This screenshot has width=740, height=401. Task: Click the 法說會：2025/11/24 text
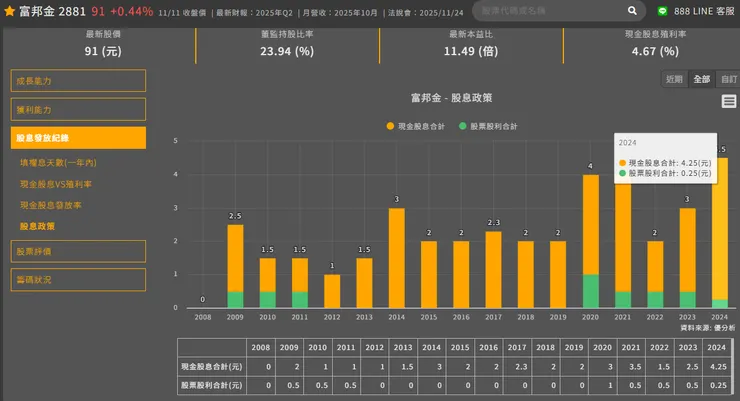coord(426,13)
